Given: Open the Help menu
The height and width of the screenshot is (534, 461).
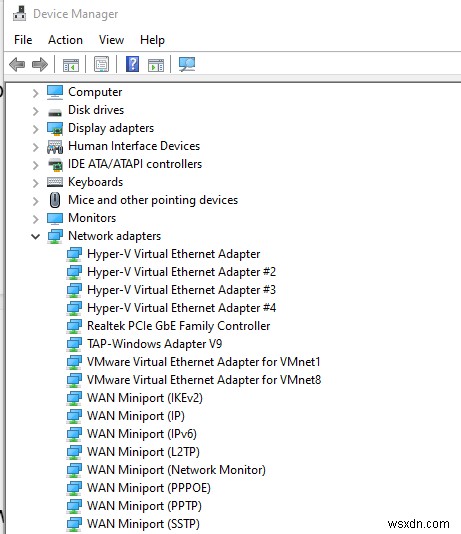Looking at the screenshot, I should (x=152, y=40).
